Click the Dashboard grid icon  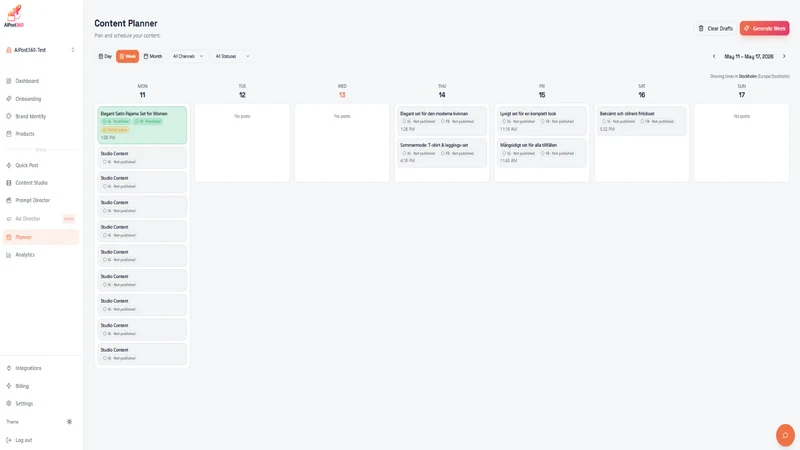[9, 81]
